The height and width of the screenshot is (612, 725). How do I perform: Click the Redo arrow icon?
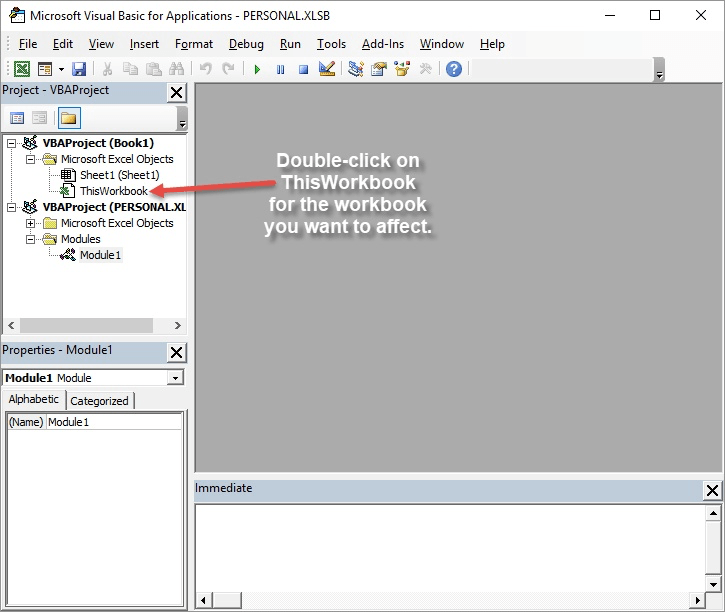228,69
